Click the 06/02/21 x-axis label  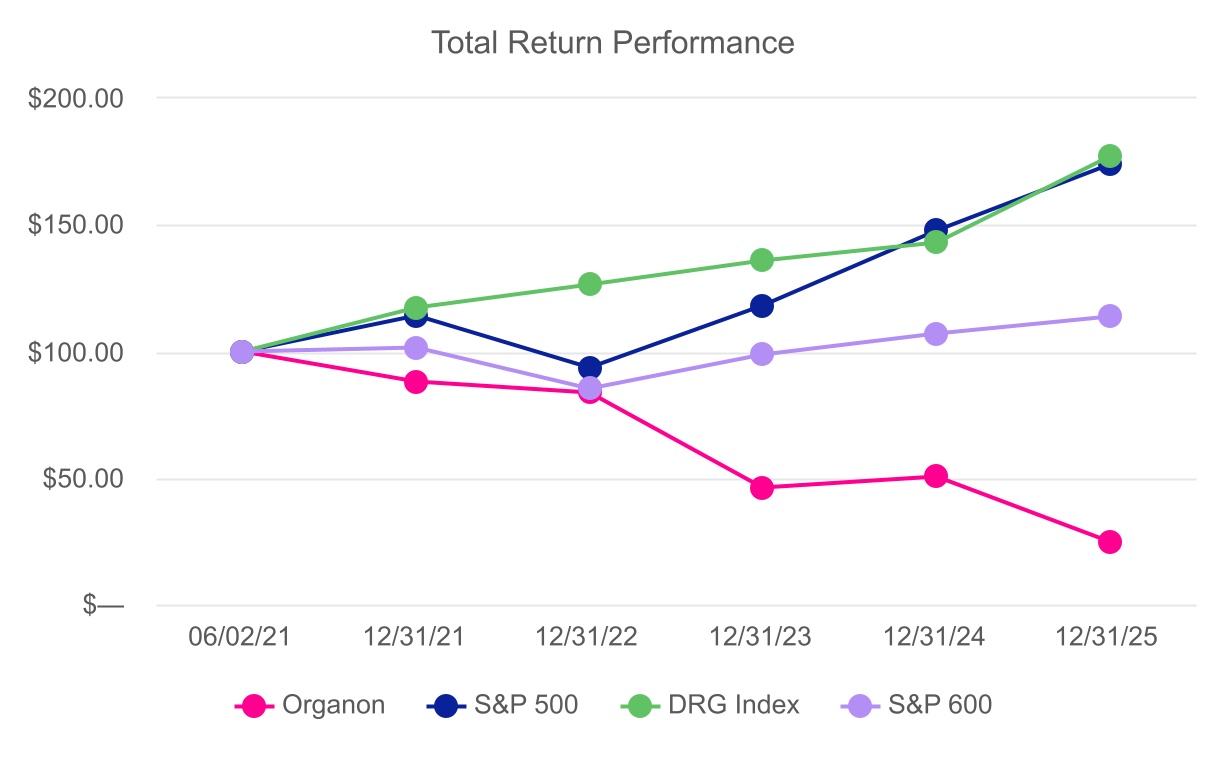point(240,638)
